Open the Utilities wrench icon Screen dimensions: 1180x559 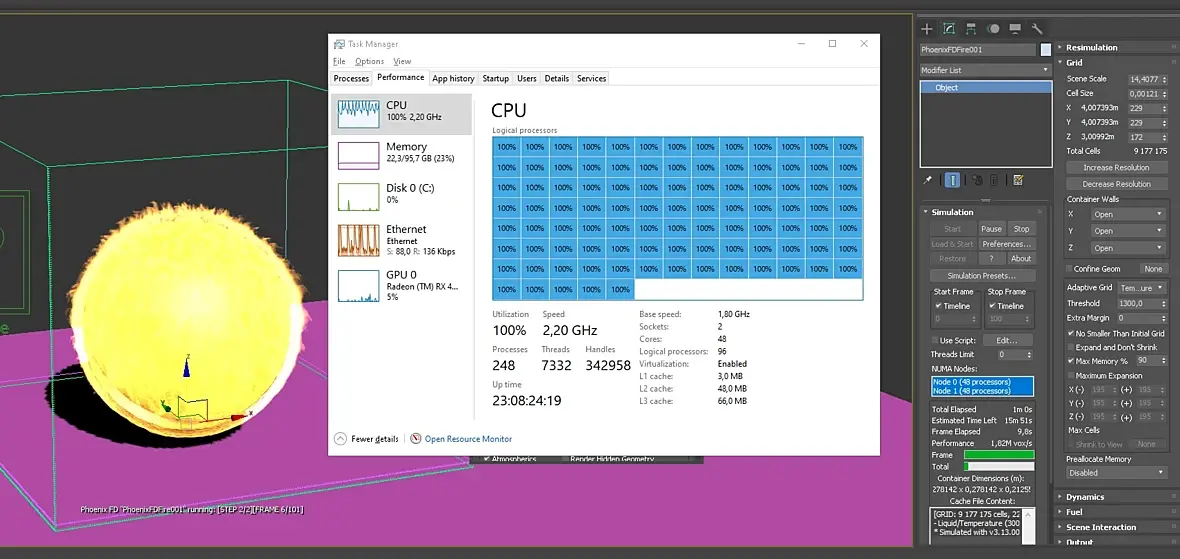point(1037,29)
